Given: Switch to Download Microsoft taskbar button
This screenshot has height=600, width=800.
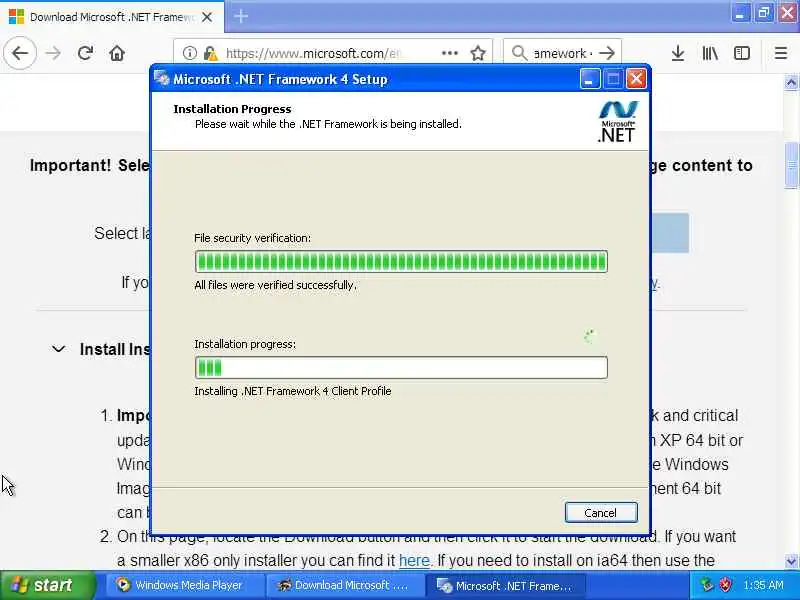Looking at the screenshot, I should [x=345, y=586].
